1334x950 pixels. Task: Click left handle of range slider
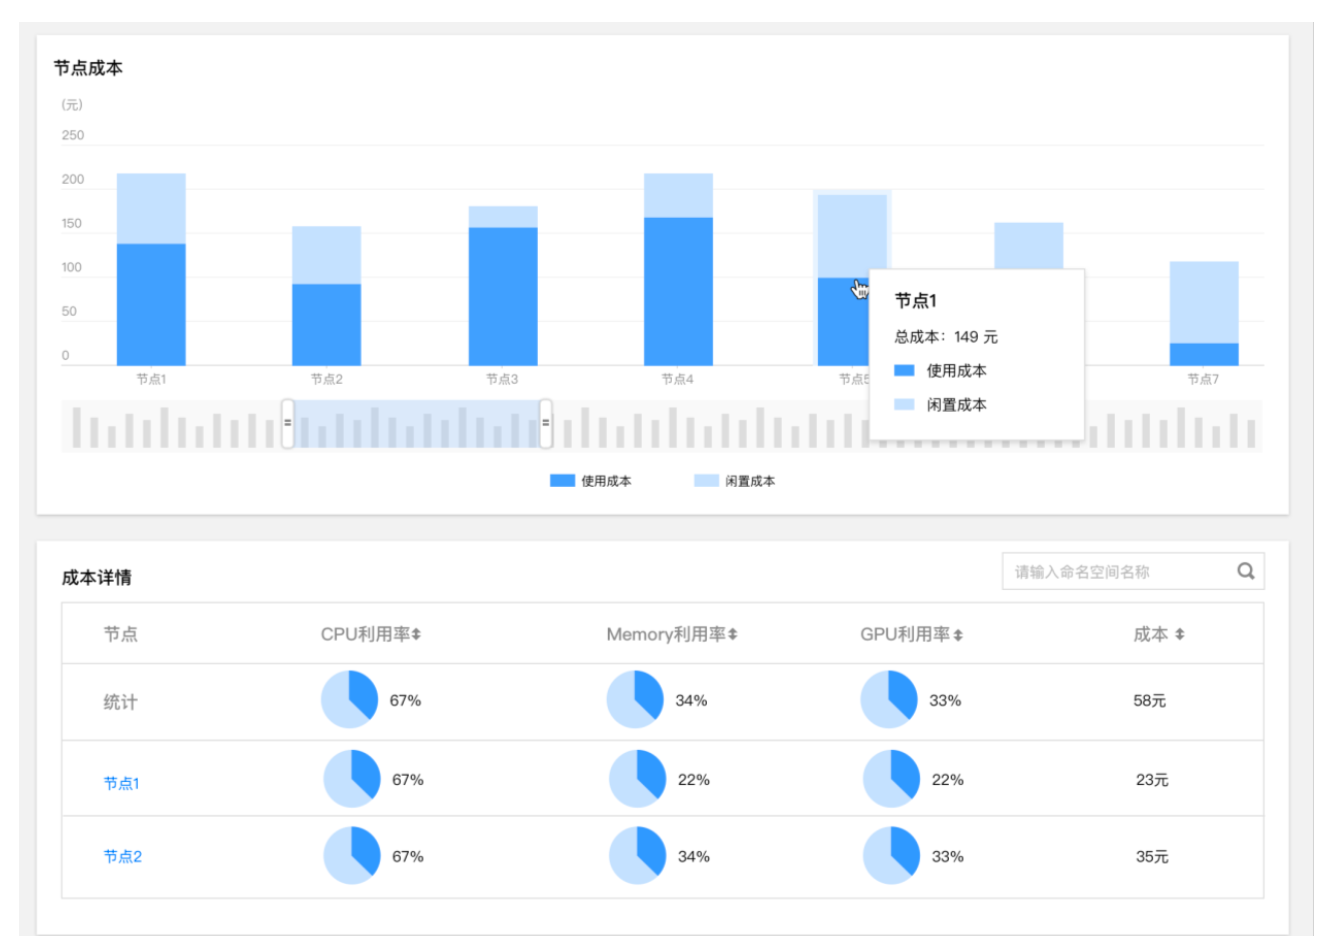[287, 423]
